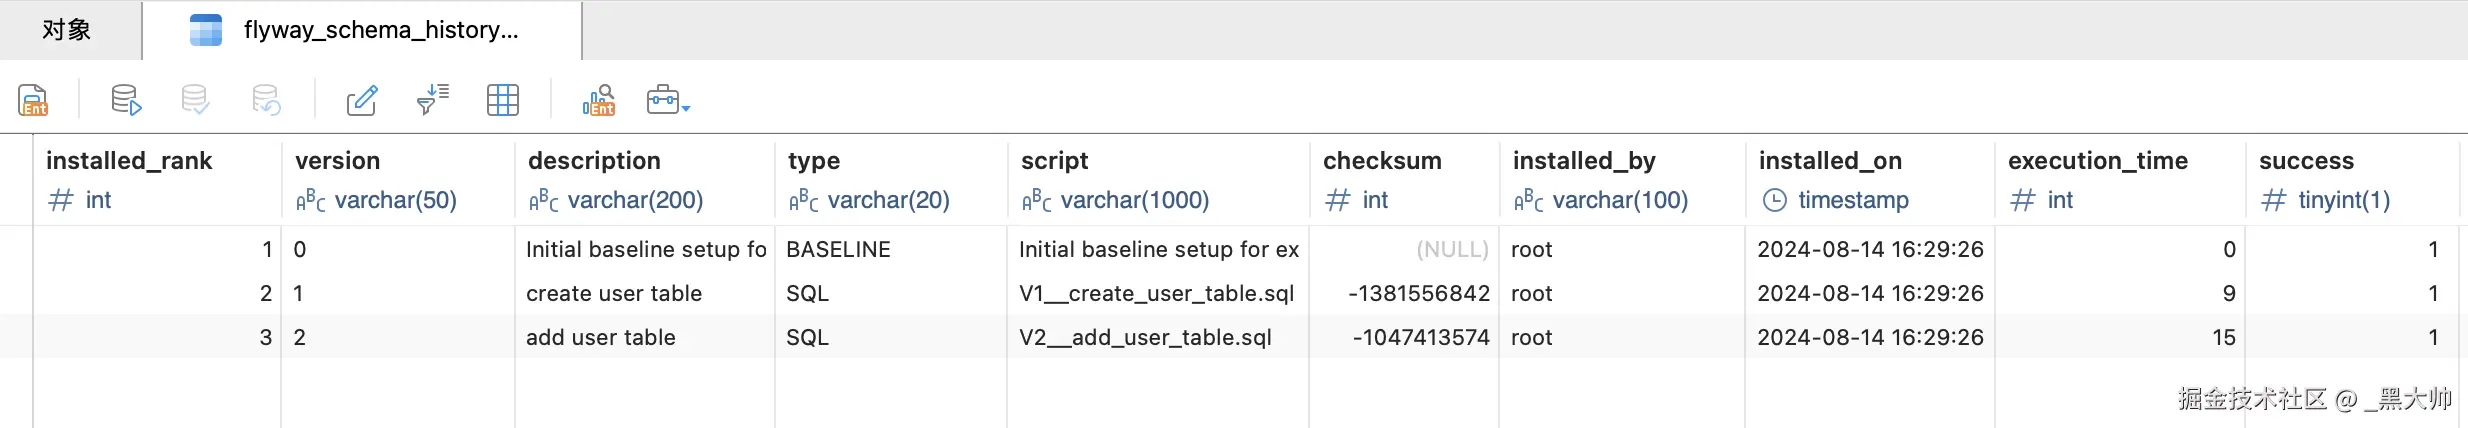The image size is (2468, 428).
Task: Click the commit database checkmark icon
Action: coord(195,100)
